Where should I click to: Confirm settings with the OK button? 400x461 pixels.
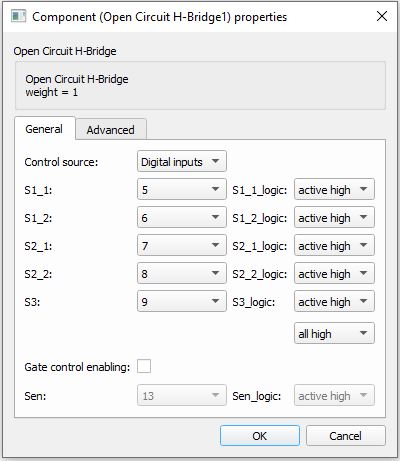[260, 435]
